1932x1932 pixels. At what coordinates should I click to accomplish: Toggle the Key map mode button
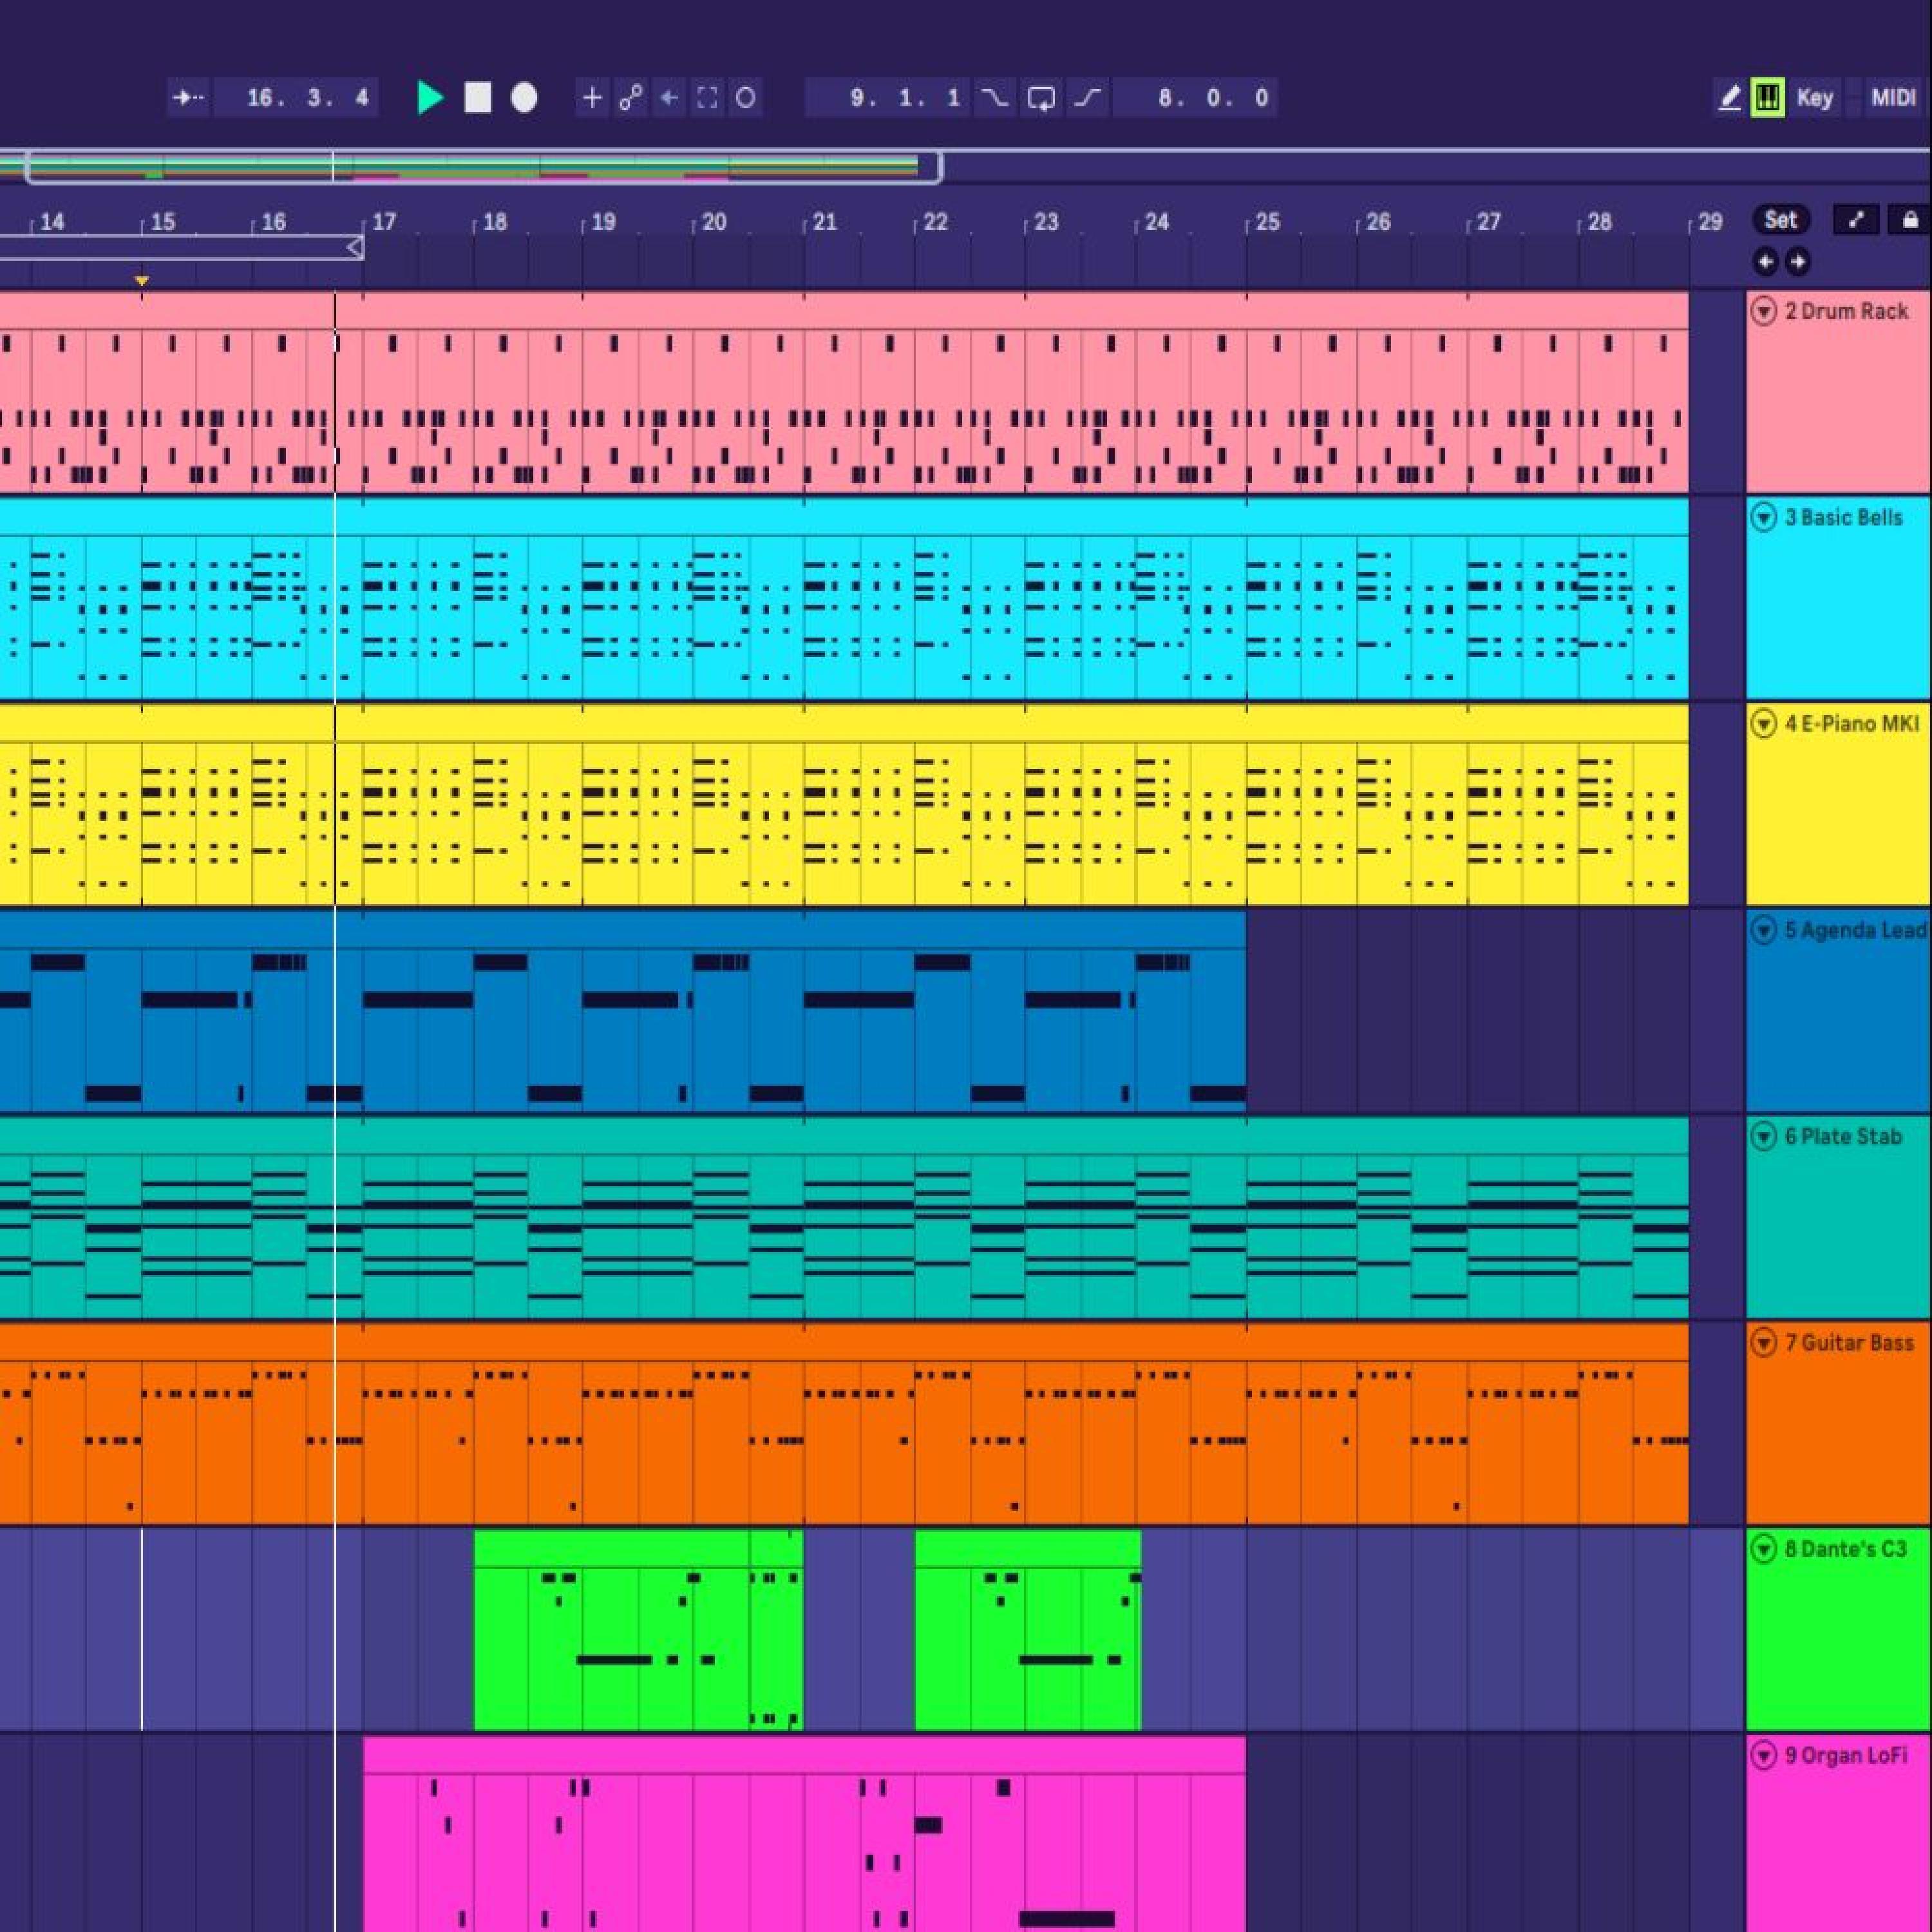[1815, 97]
